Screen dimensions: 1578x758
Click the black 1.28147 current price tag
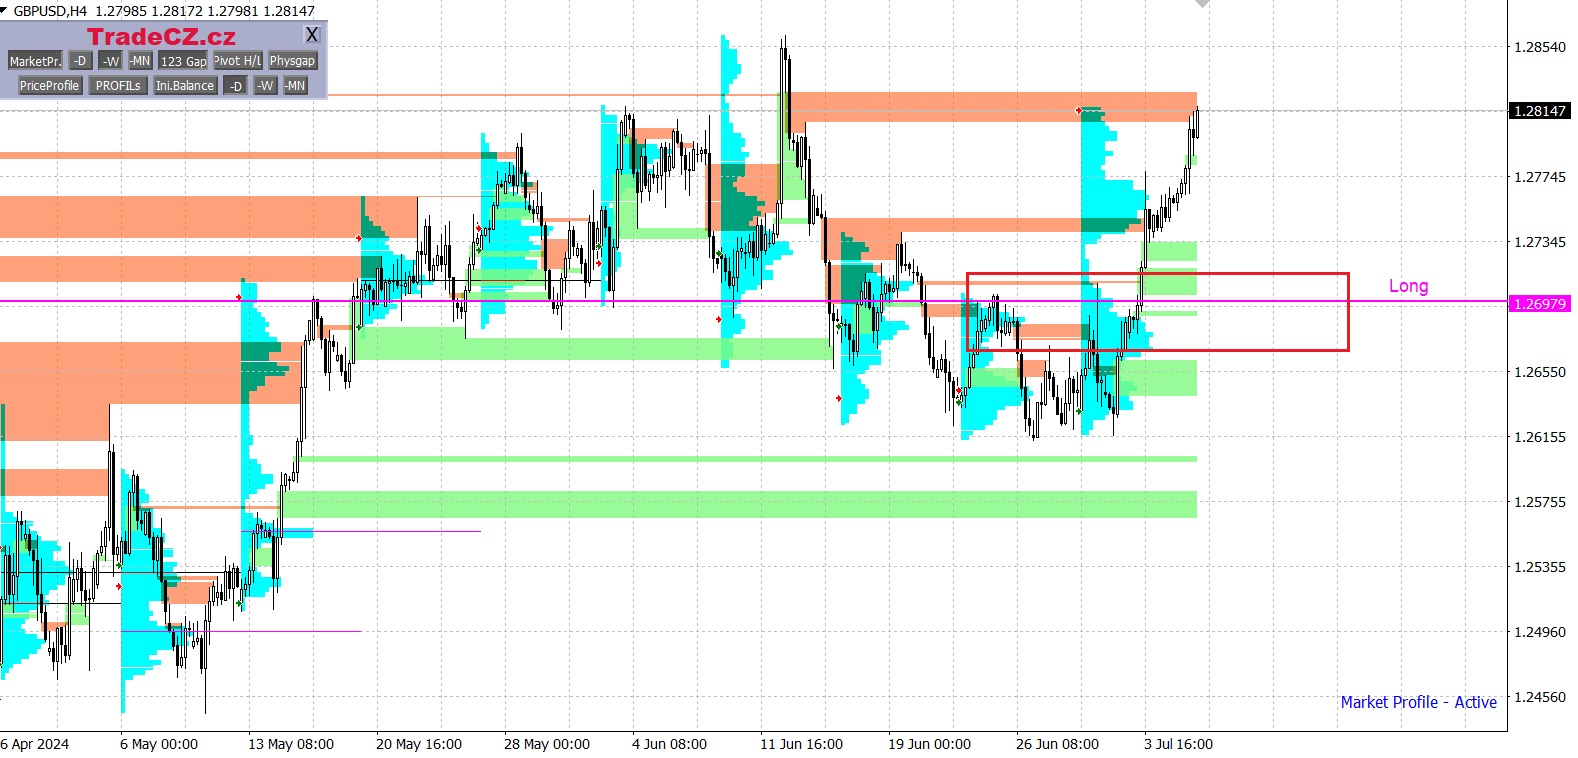click(1539, 111)
